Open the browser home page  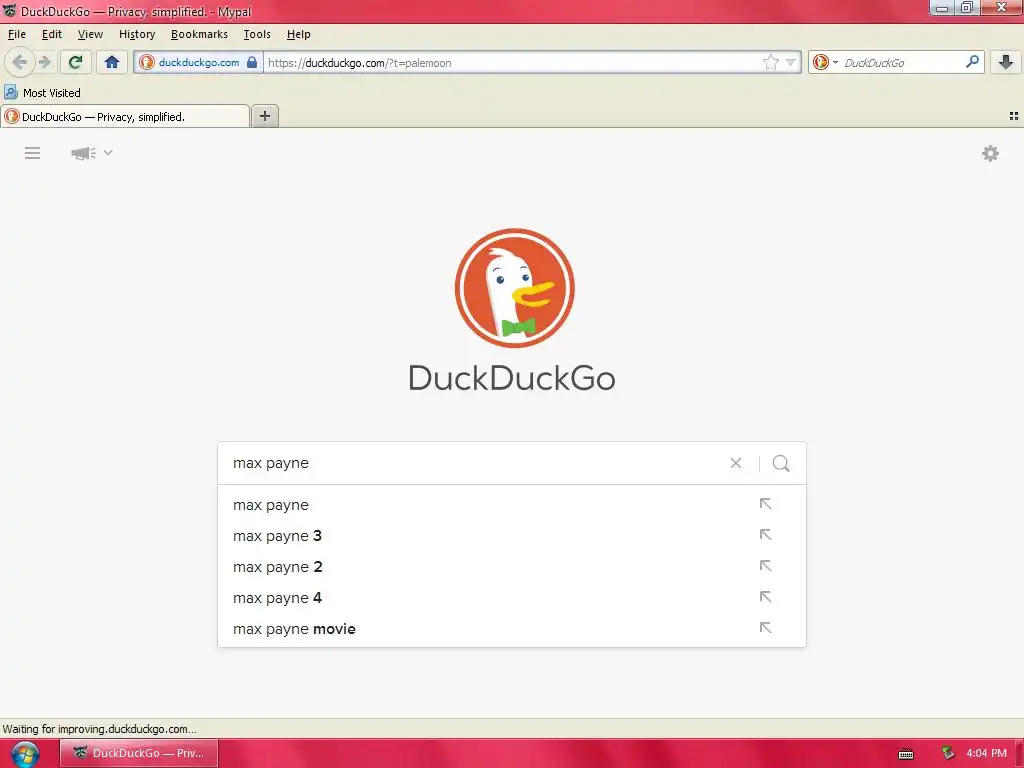click(112, 62)
